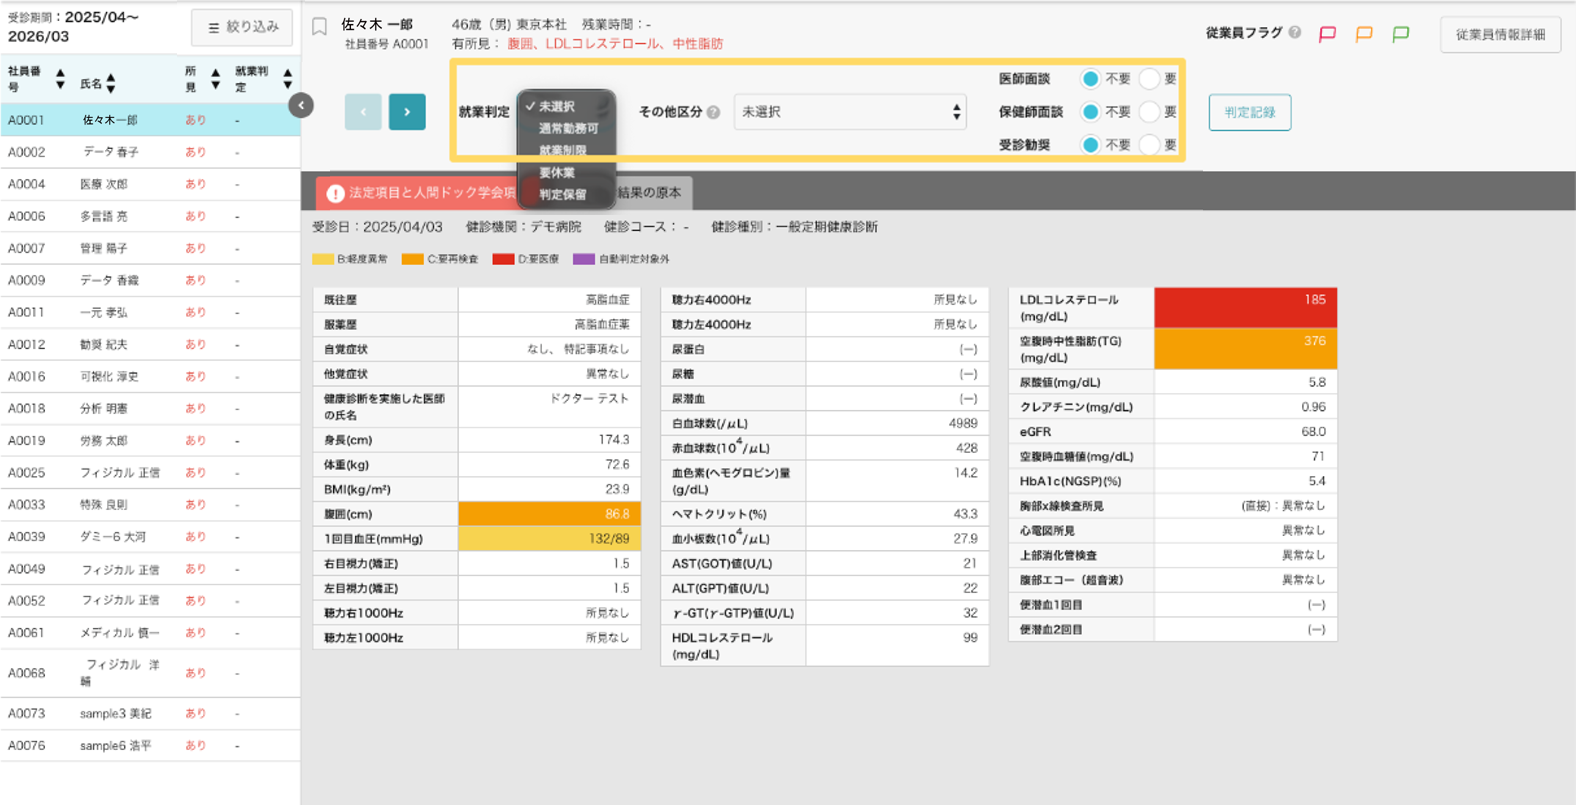
Task: Select employee row A0019 労務 太郎
Action: (x=150, y=440)
